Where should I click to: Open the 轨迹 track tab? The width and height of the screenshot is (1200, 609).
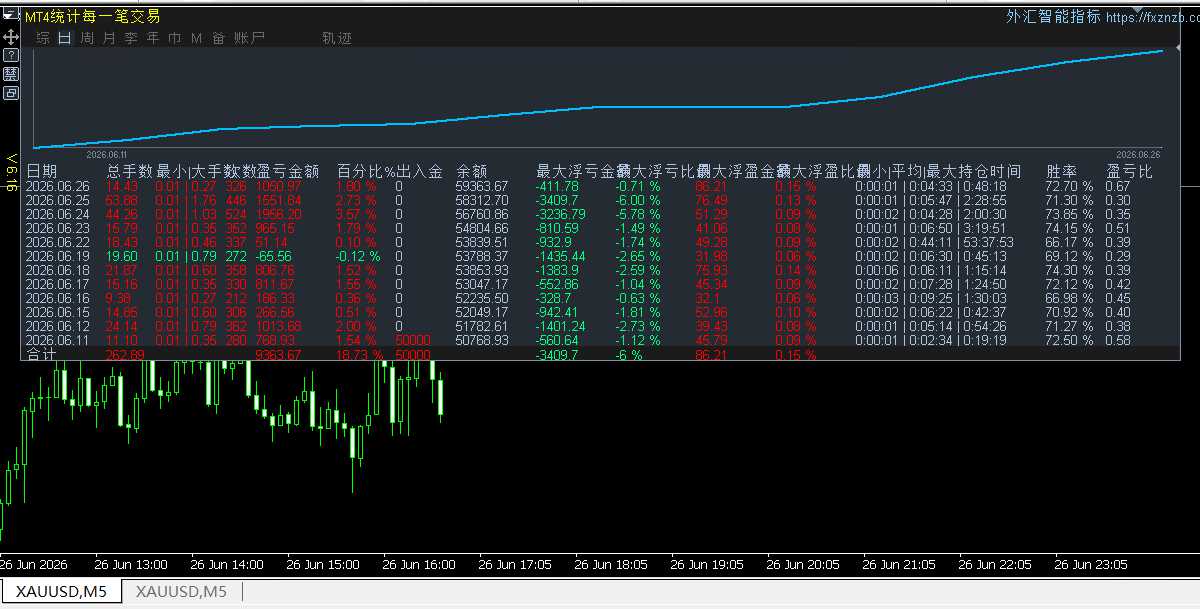click(336, 38)
